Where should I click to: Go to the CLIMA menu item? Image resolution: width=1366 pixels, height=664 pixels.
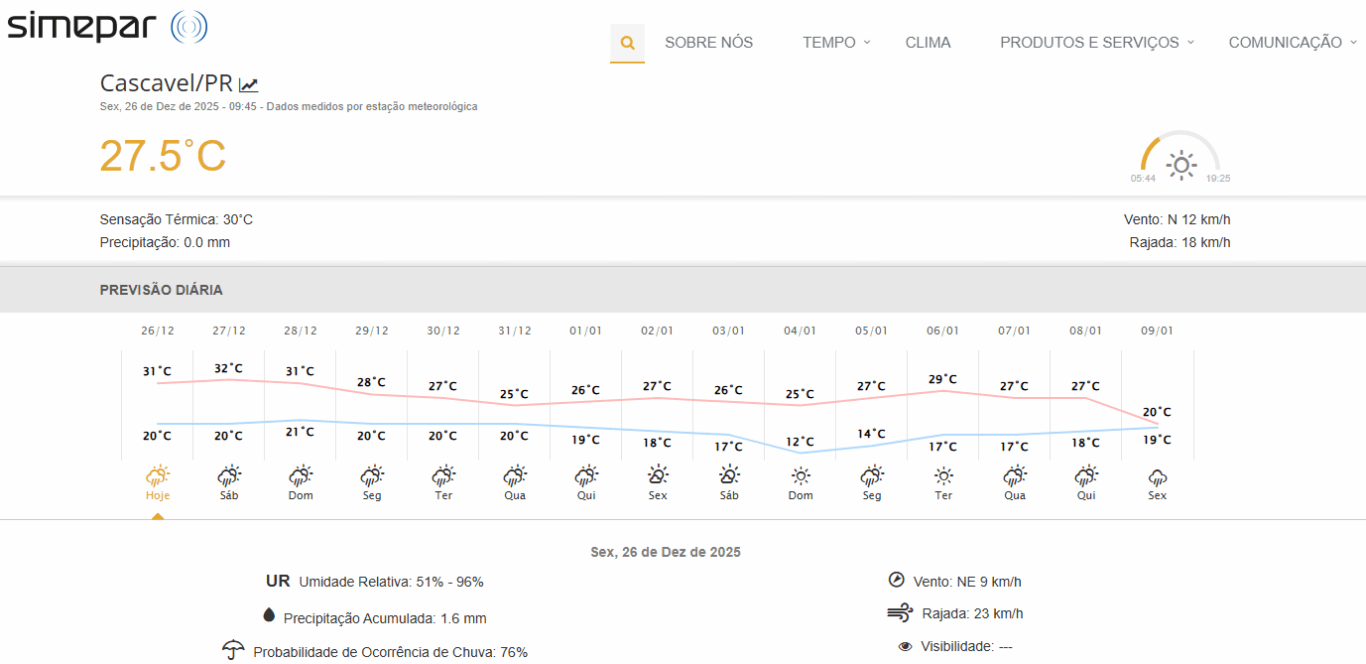coord(928,43)
